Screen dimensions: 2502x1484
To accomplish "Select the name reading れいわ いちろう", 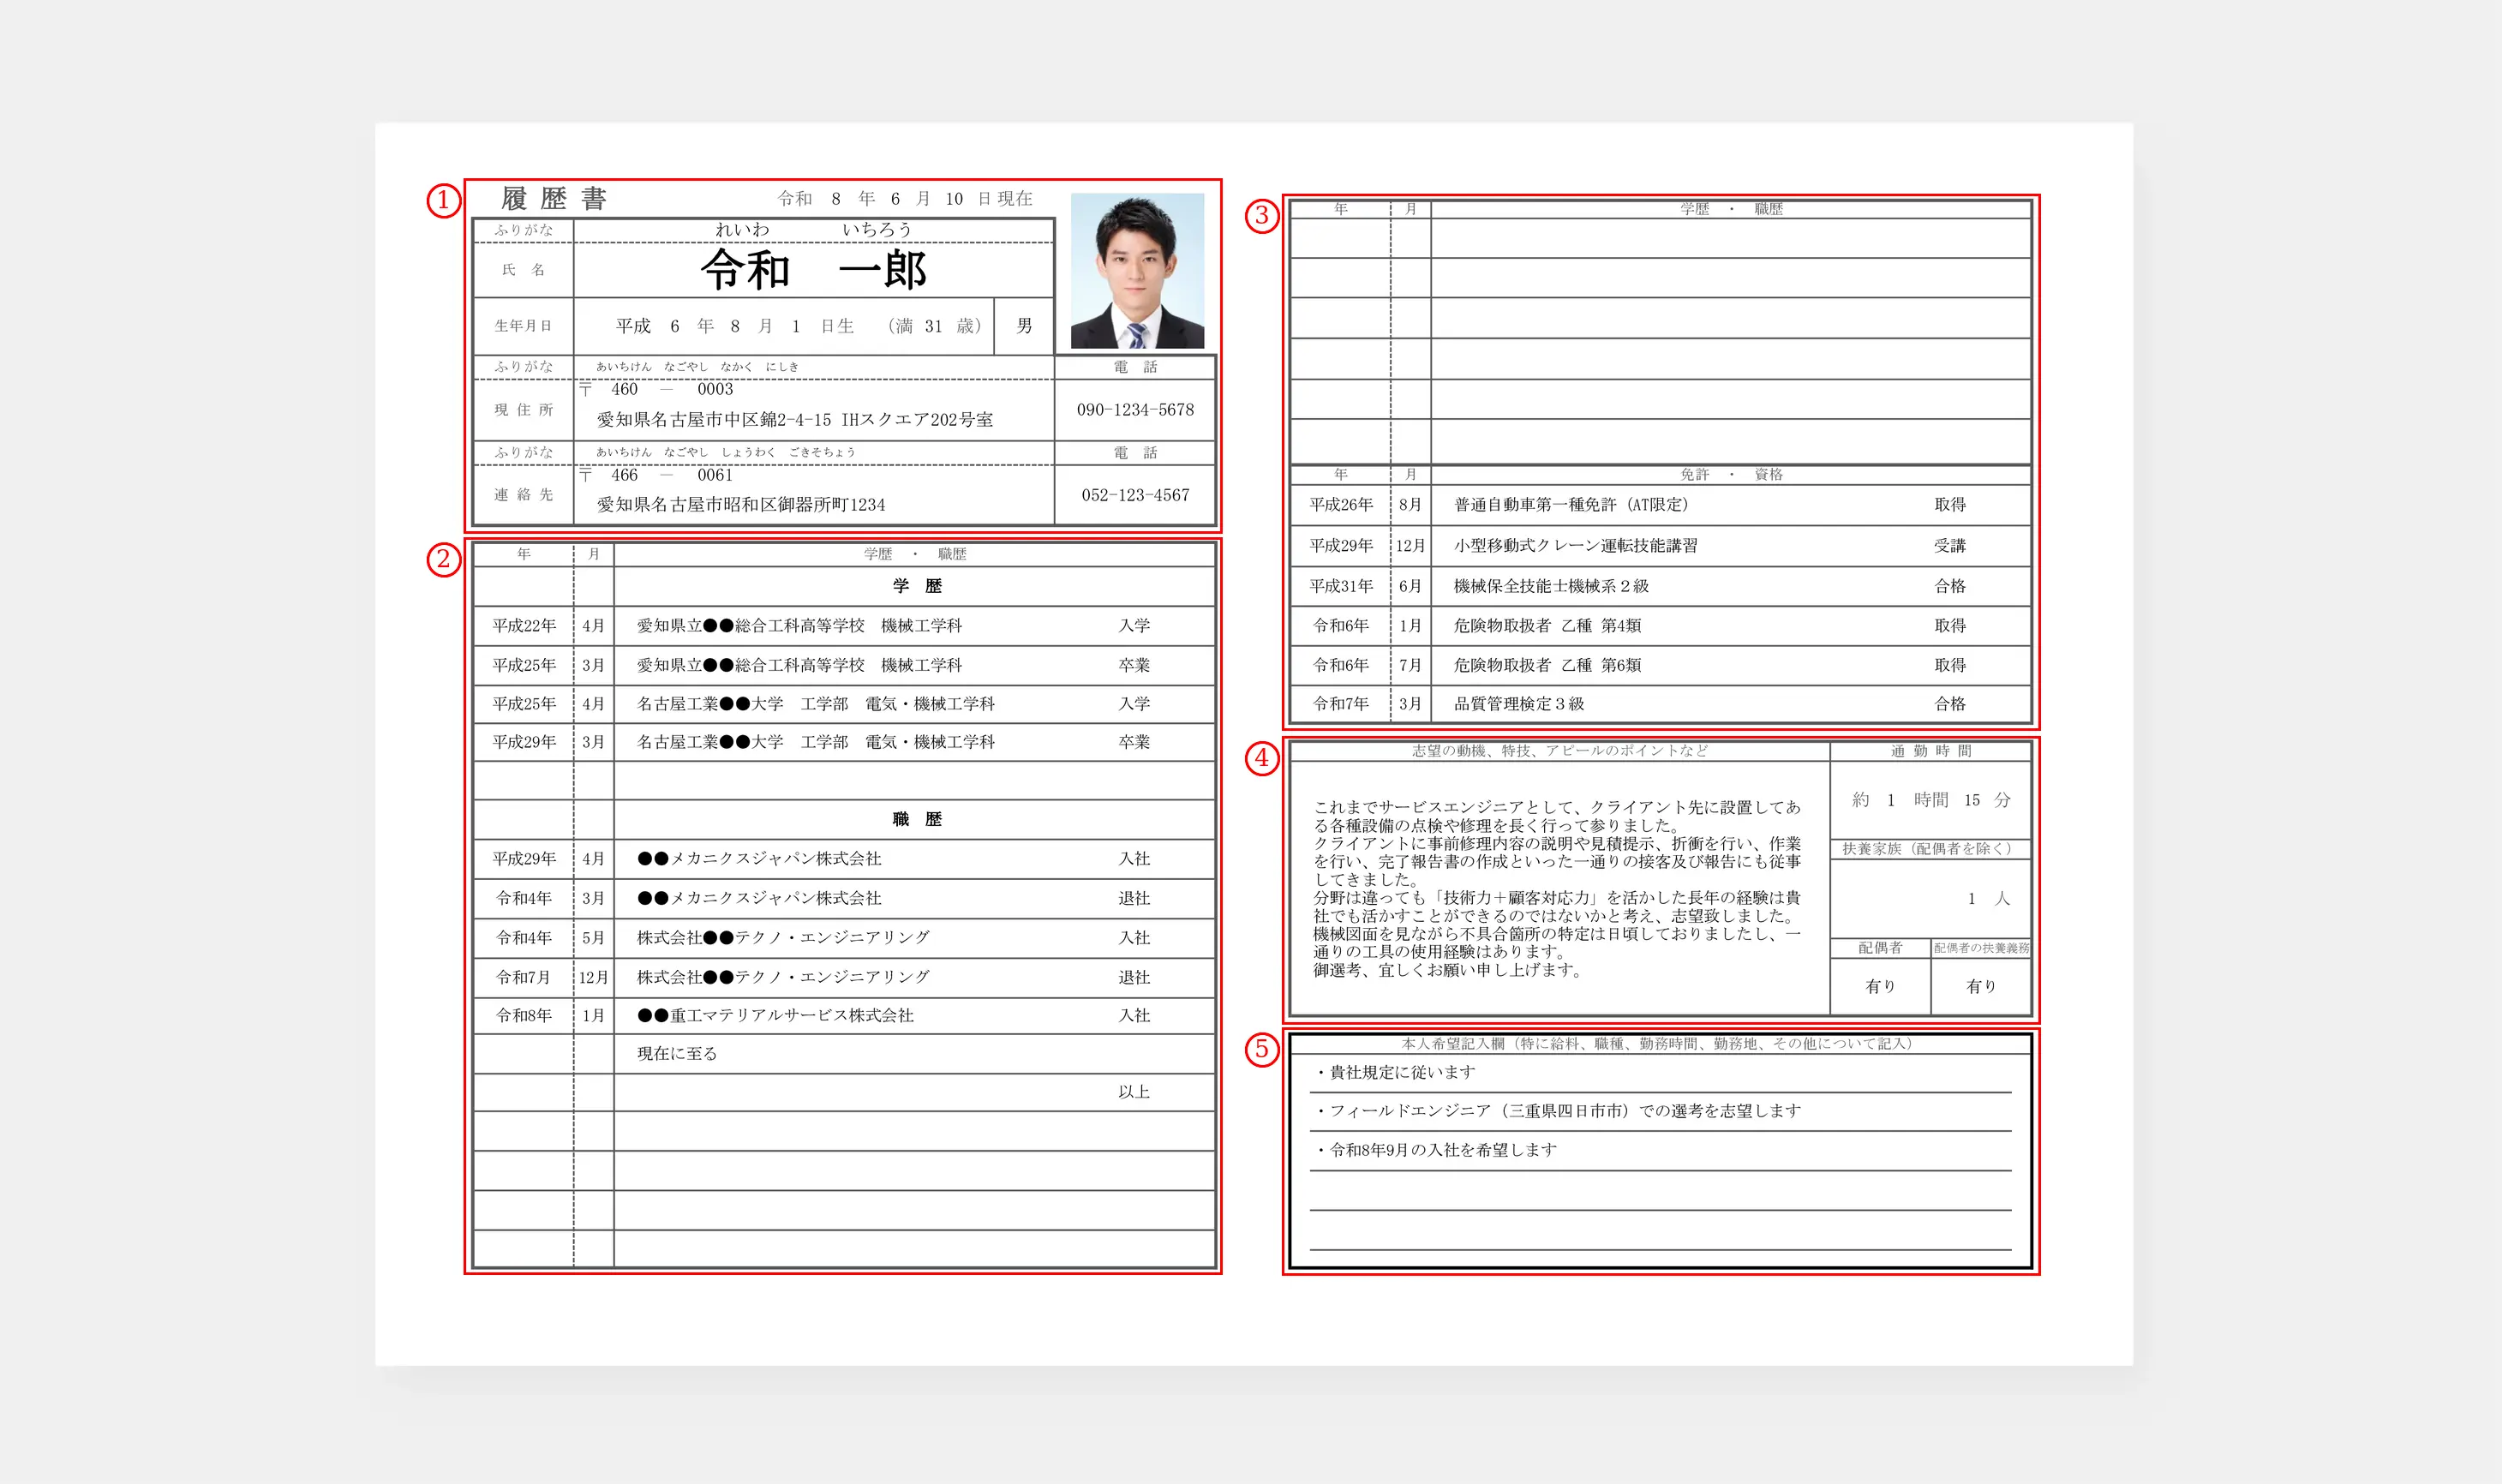I will 813,230.
